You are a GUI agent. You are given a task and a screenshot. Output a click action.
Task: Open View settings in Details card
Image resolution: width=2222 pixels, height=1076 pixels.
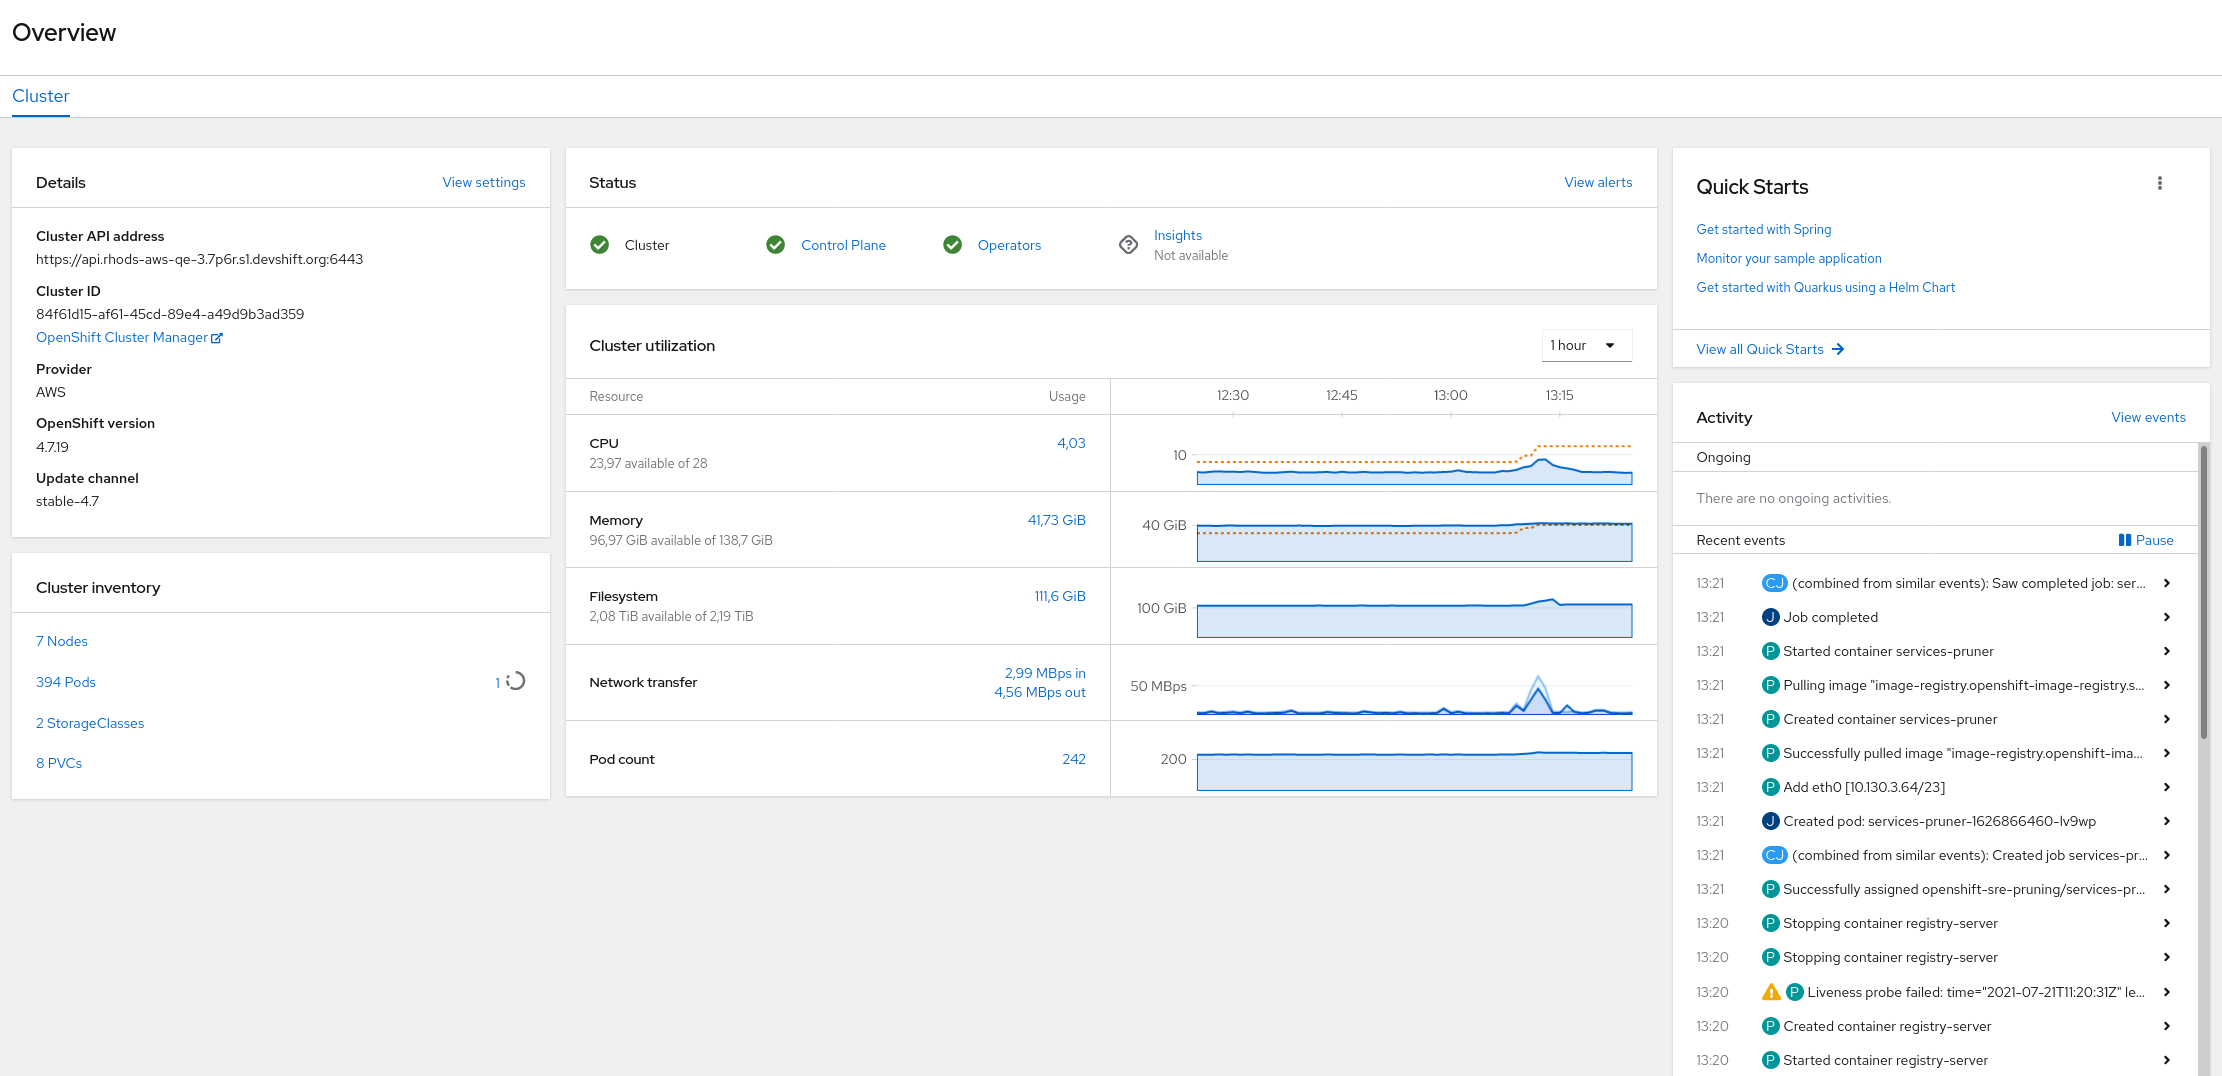coord(483,182)
